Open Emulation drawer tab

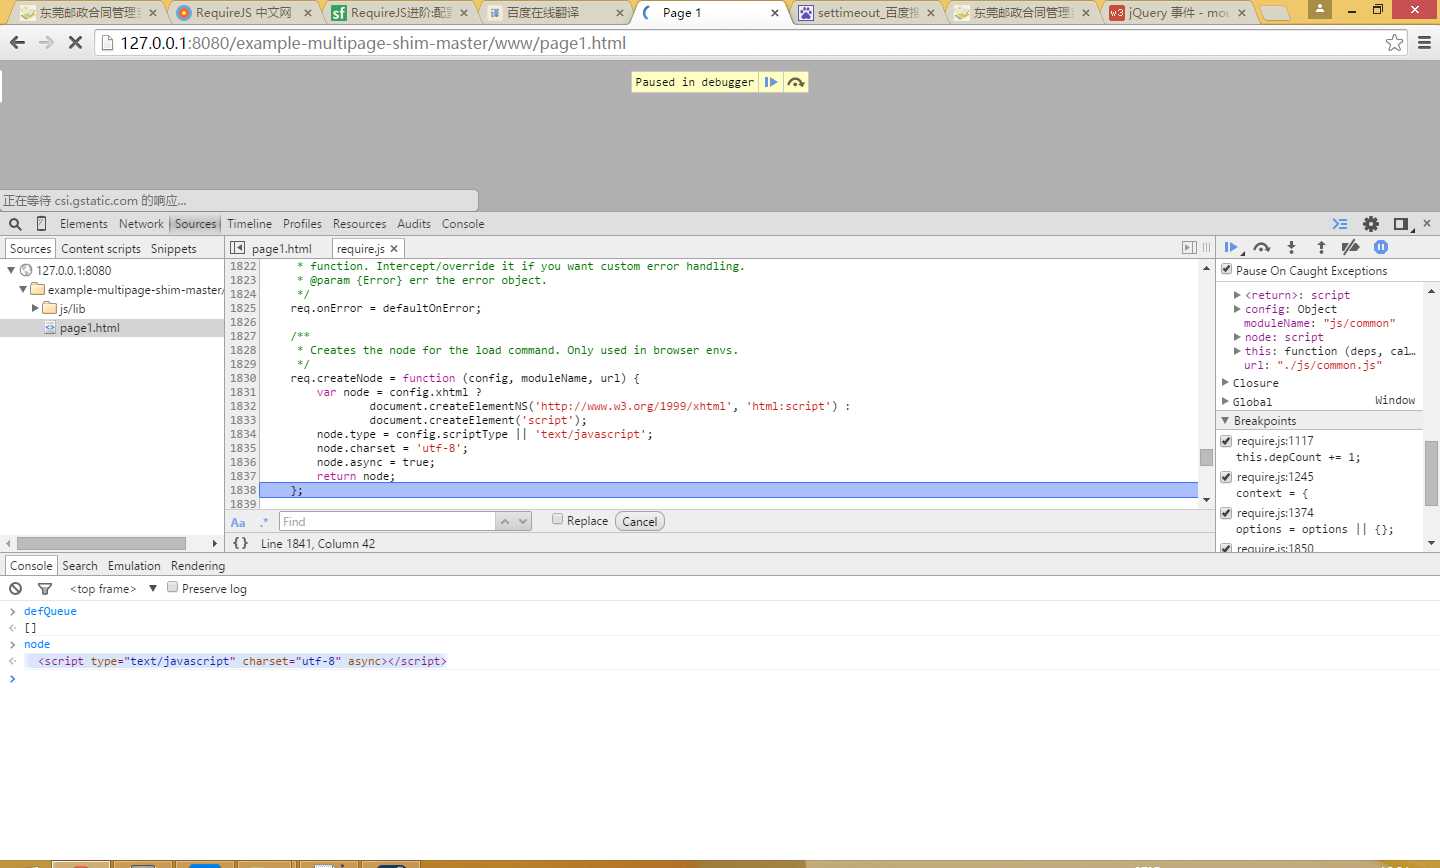(x=134, y=566)
